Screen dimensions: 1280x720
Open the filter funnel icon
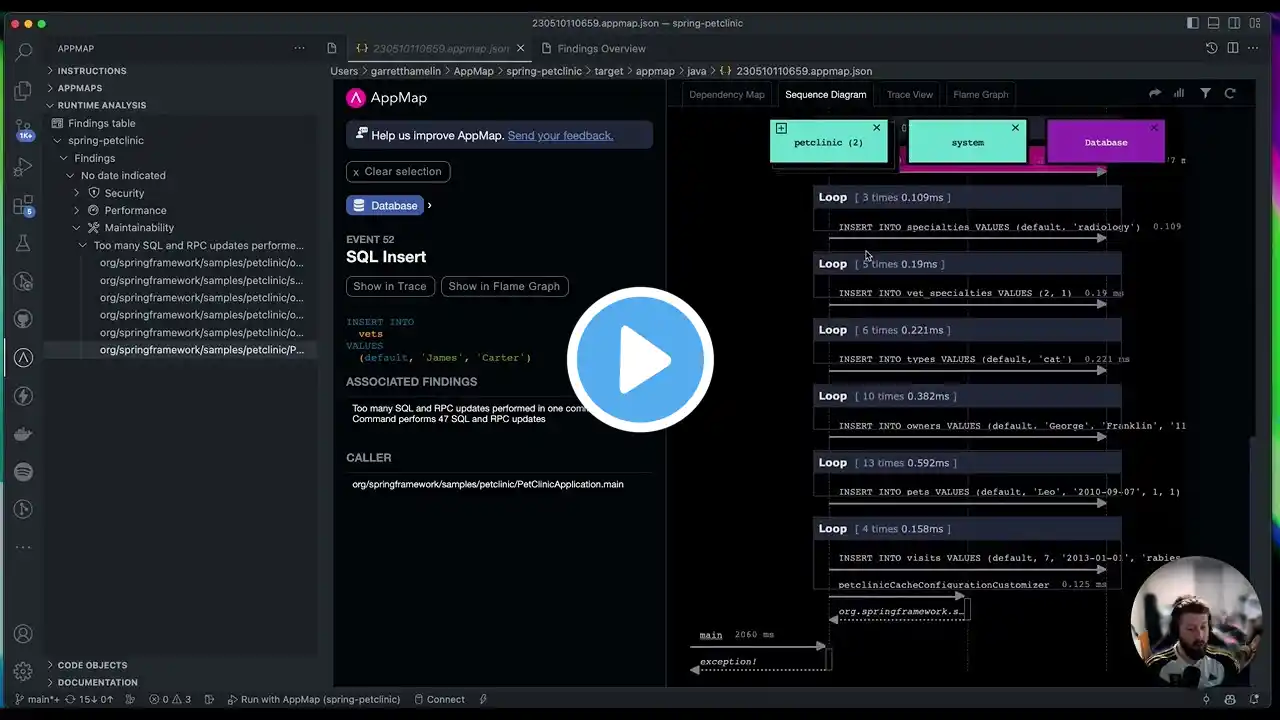(x=1205, y=93)
